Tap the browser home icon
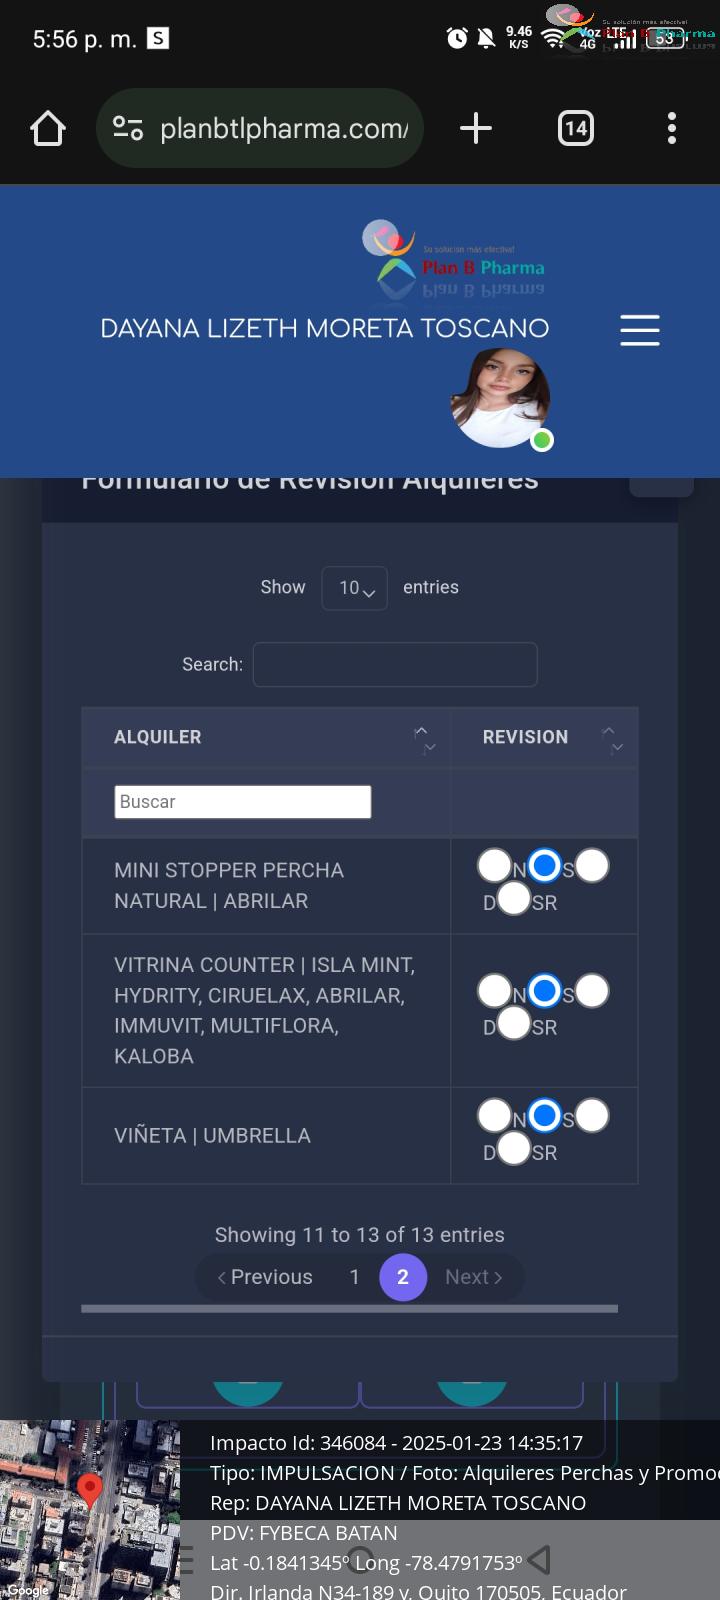This screenshot has height=1600, width=720. coord(48,128)
